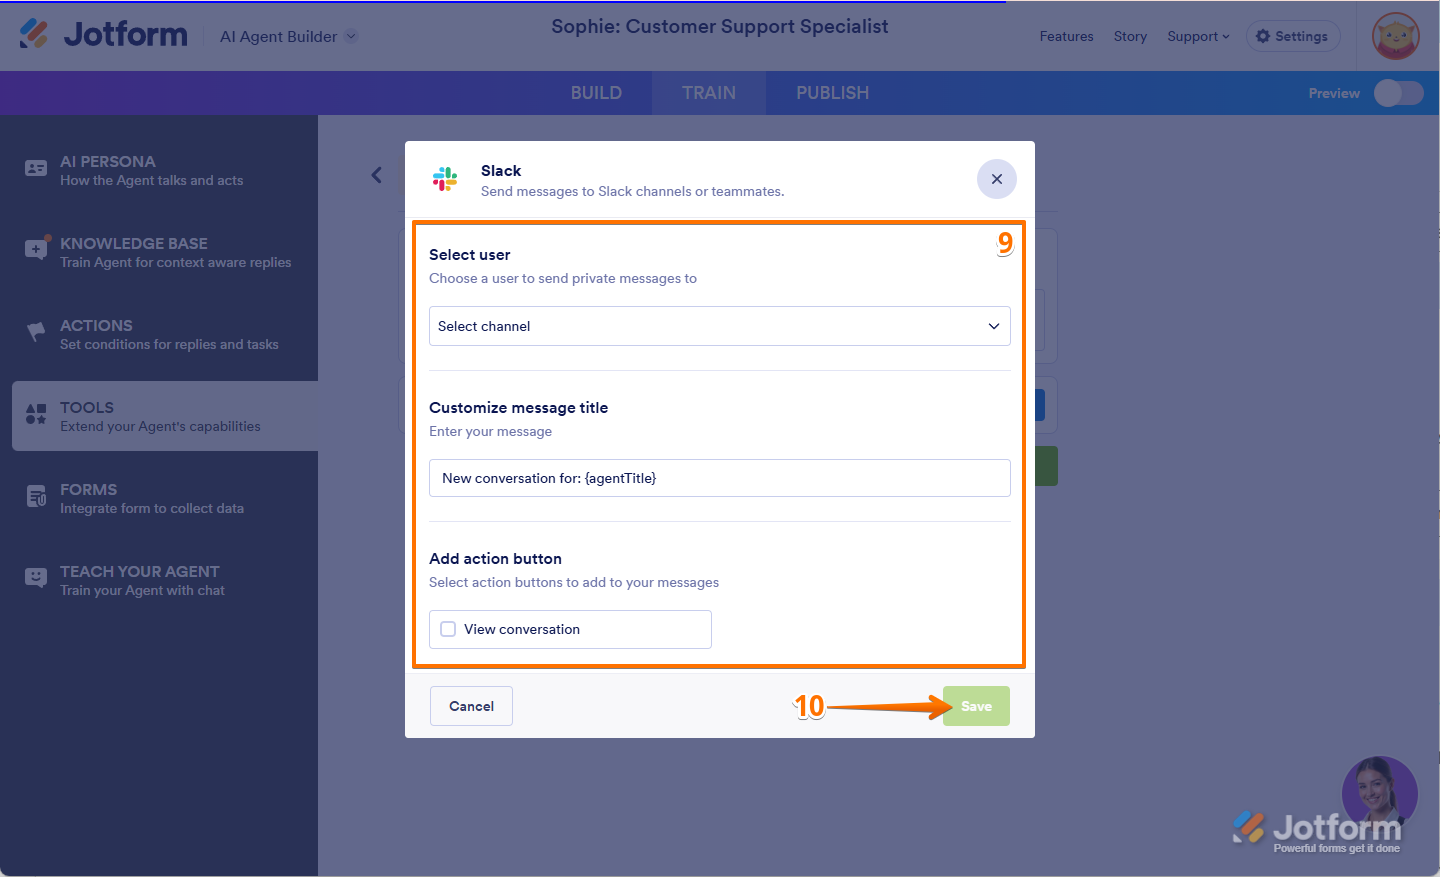Click the Tools shapes icon
Viewport: 1440px width, 877px height.
click(x=36, y=414)
